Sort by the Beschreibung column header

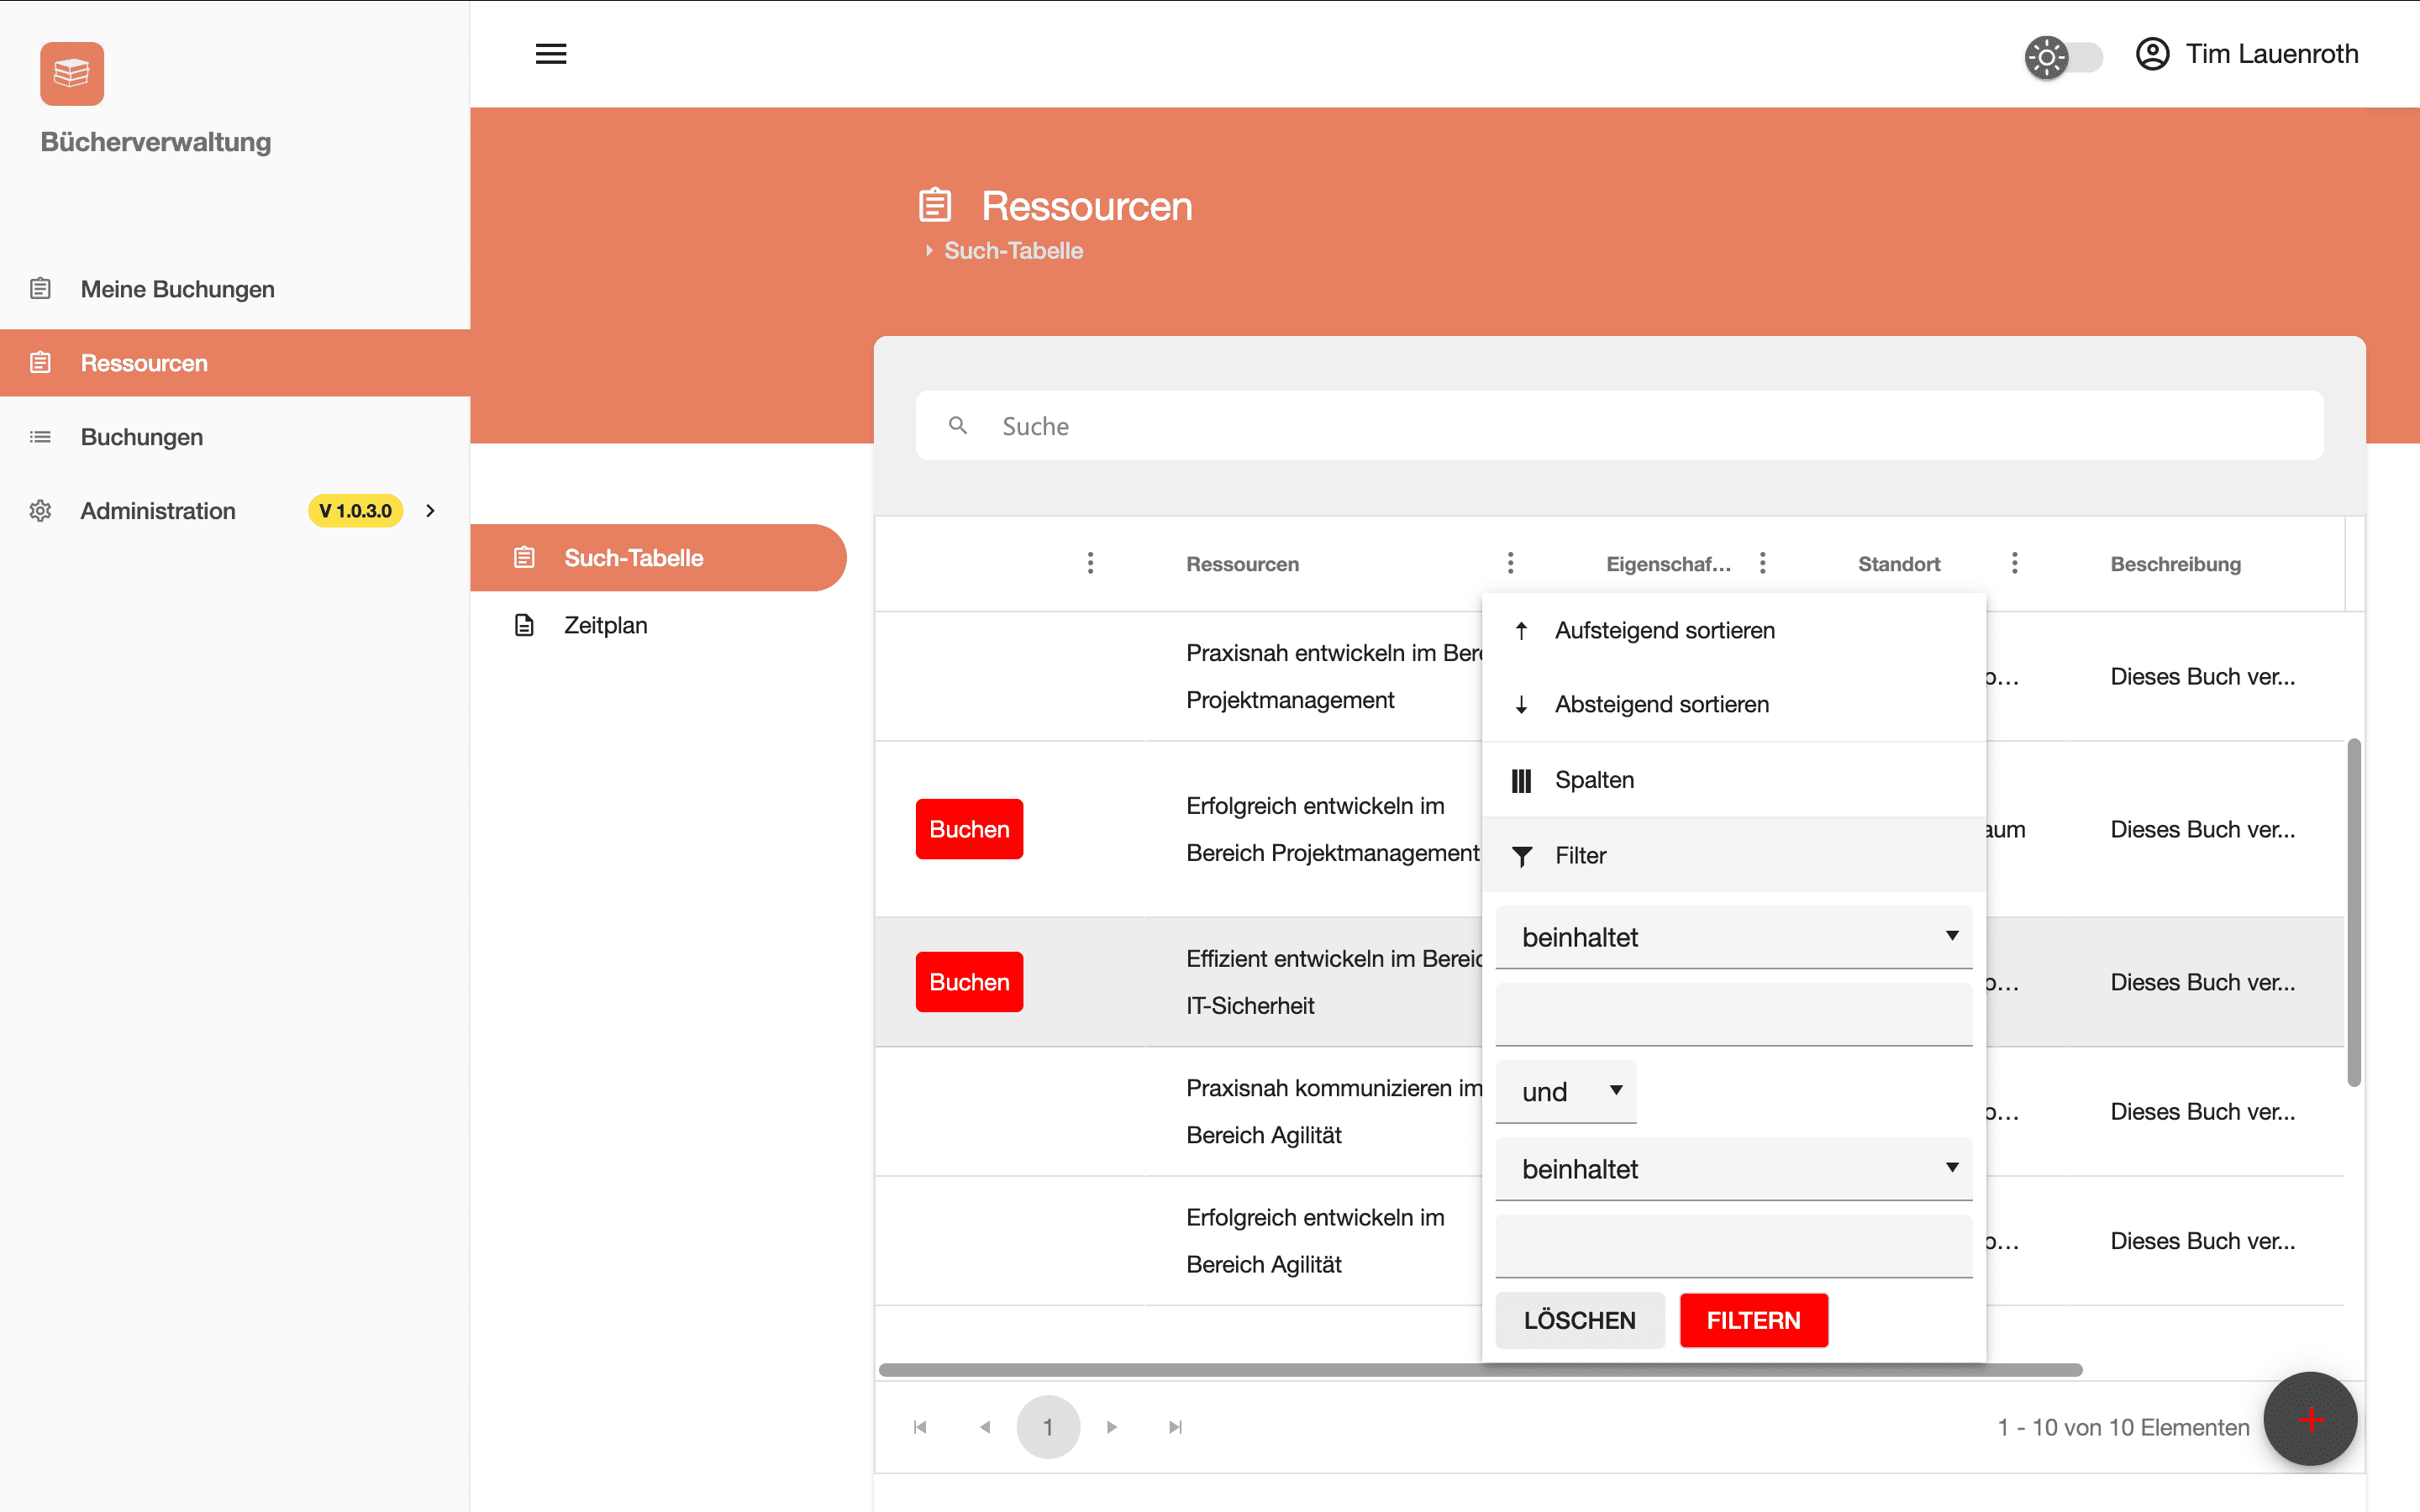2175,564
